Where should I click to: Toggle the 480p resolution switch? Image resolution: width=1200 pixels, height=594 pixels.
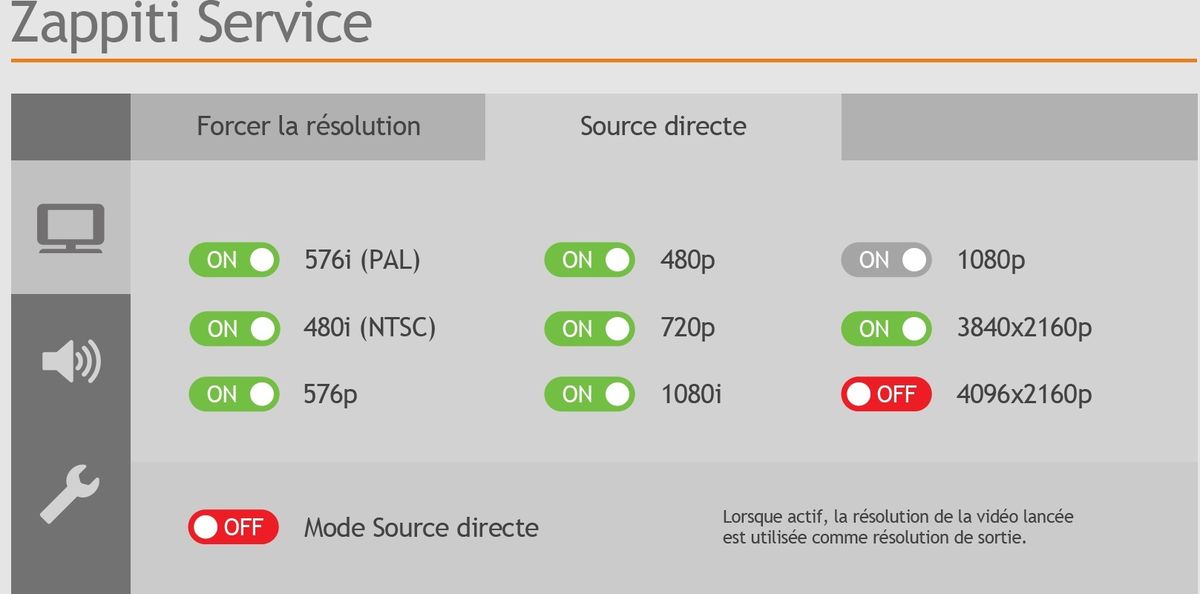[x=589, y=261]
